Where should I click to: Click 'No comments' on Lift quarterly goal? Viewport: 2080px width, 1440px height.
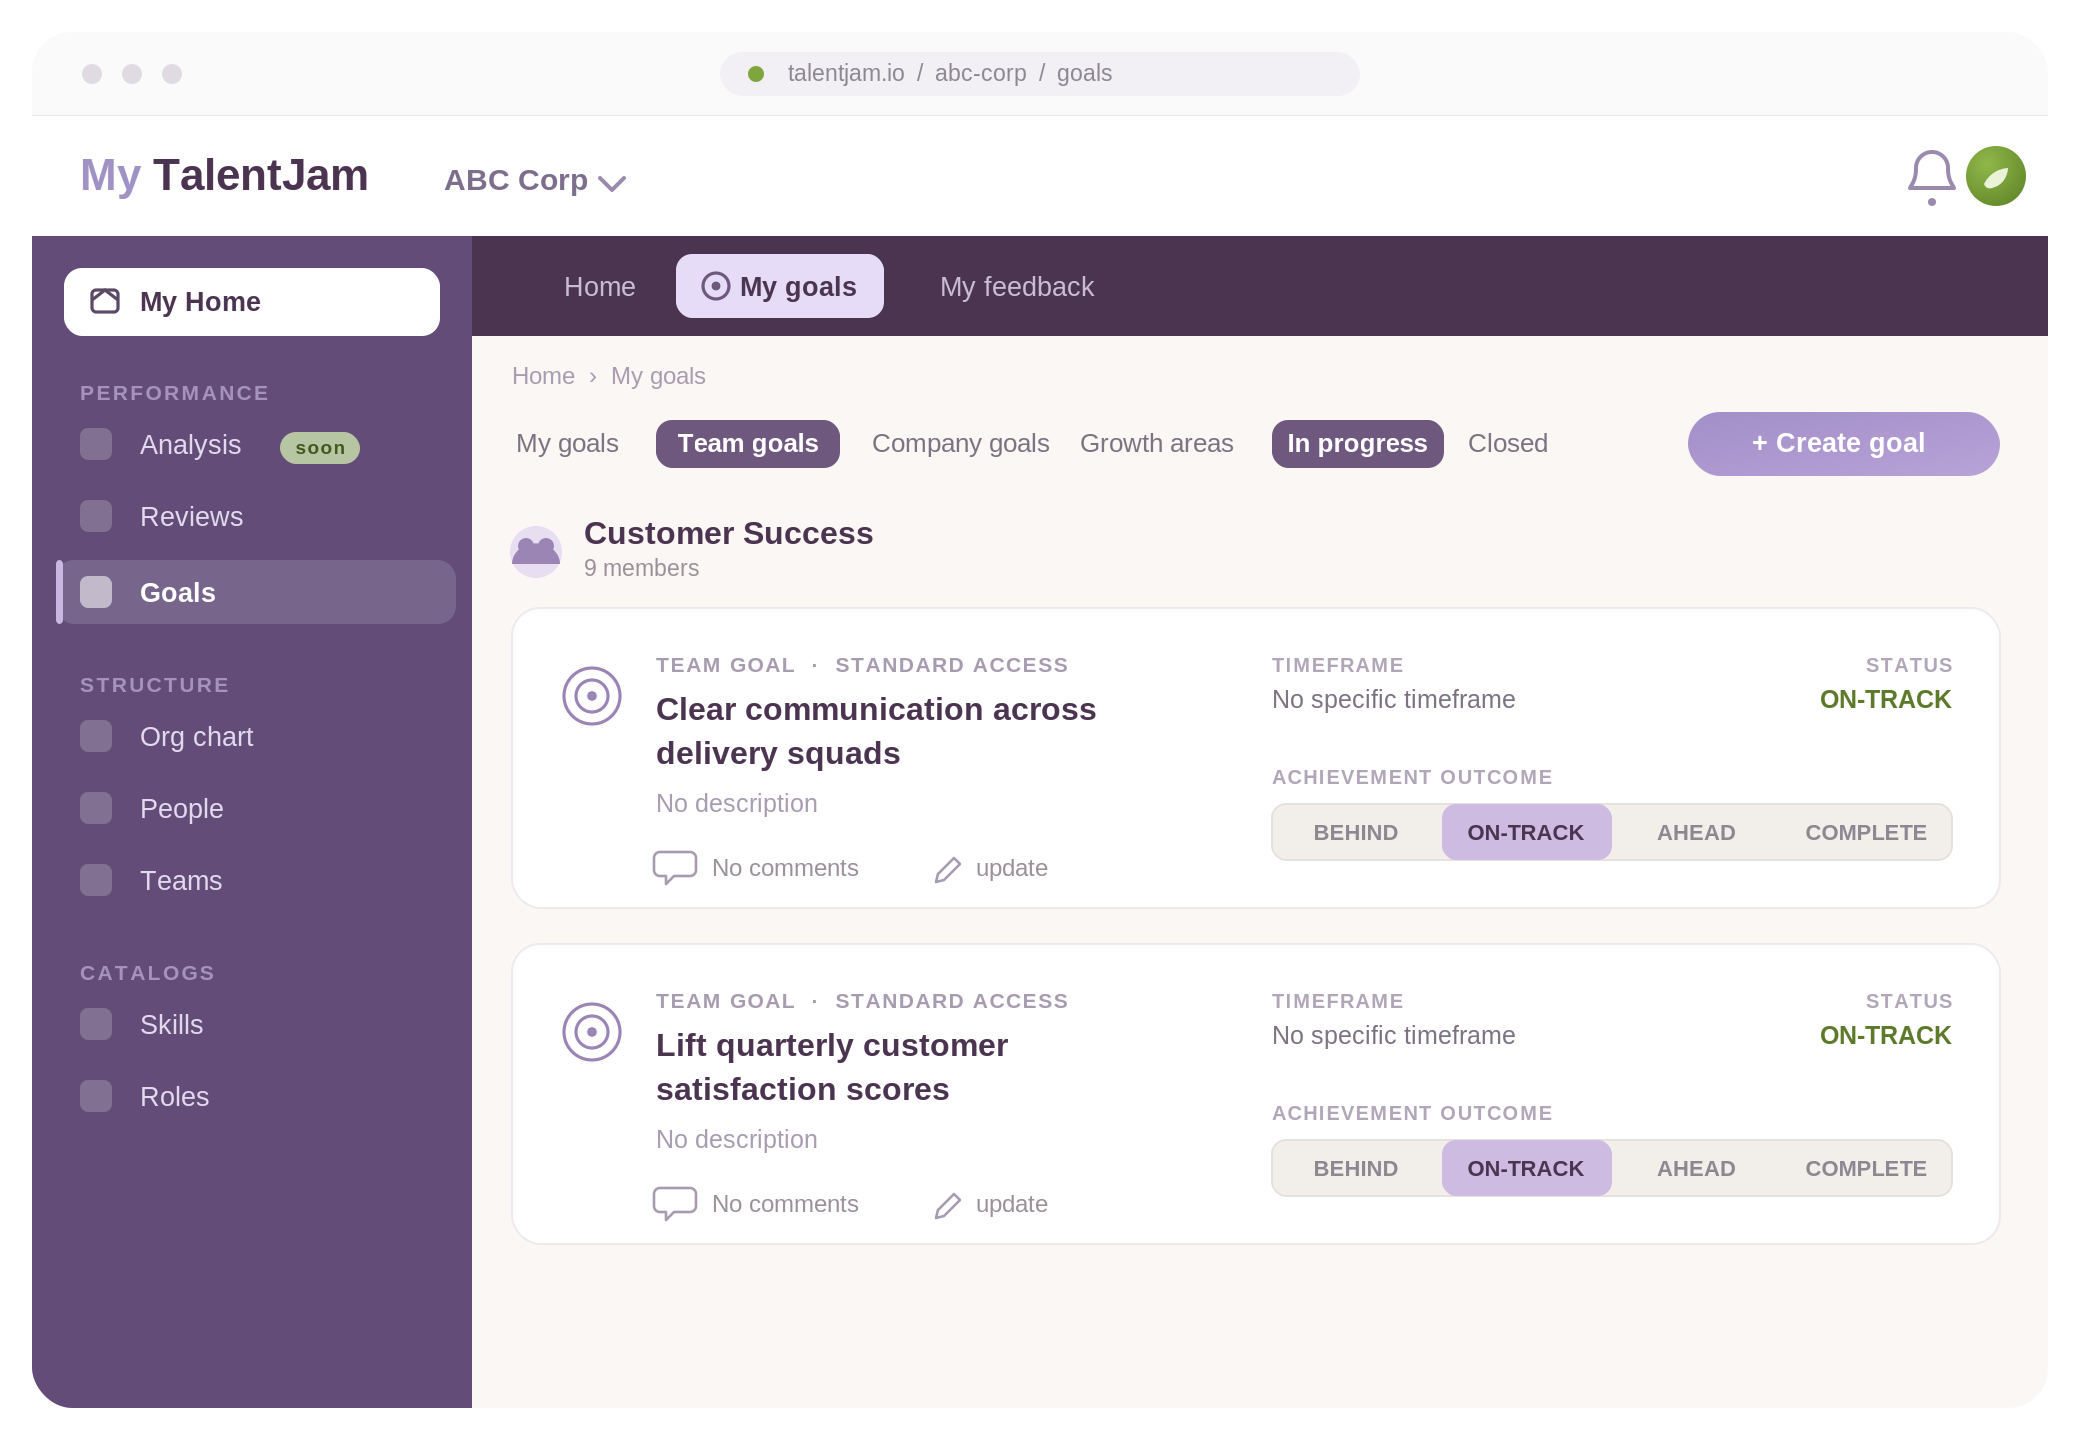pyautogui.click(x=785, y=1204)
